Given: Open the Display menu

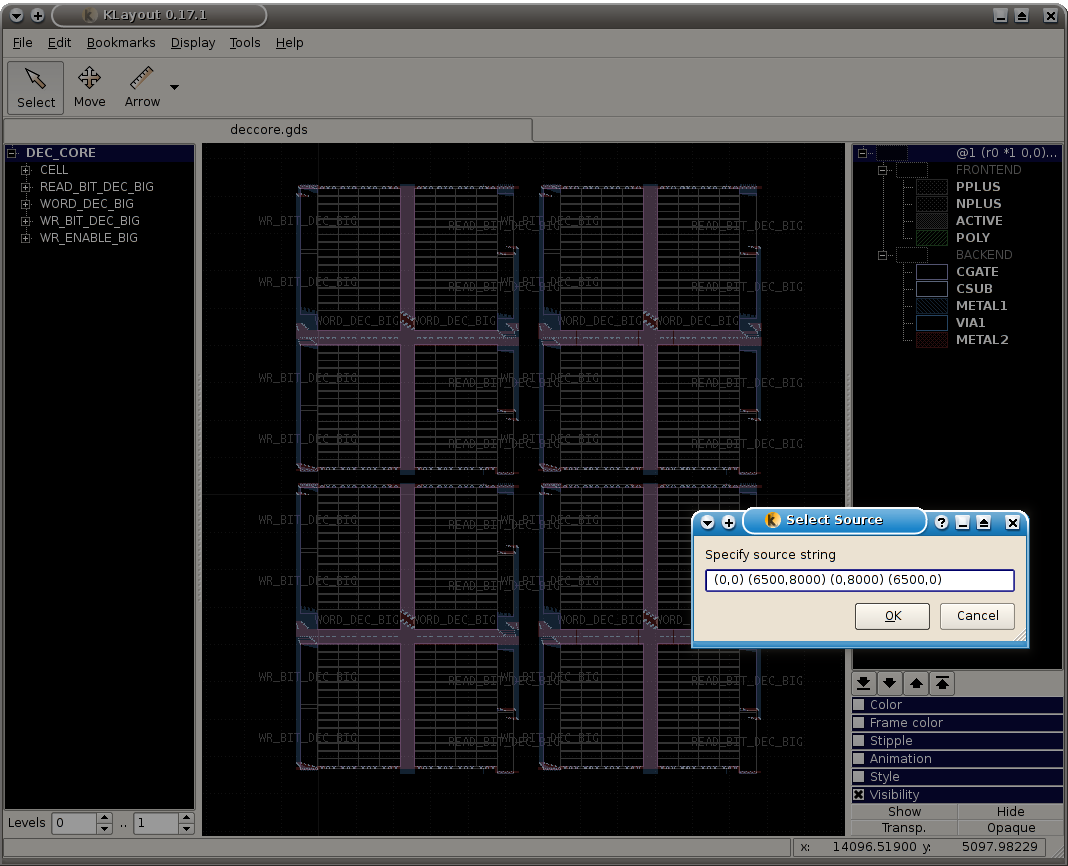Looking at the screenshot, I should (192, 43).
